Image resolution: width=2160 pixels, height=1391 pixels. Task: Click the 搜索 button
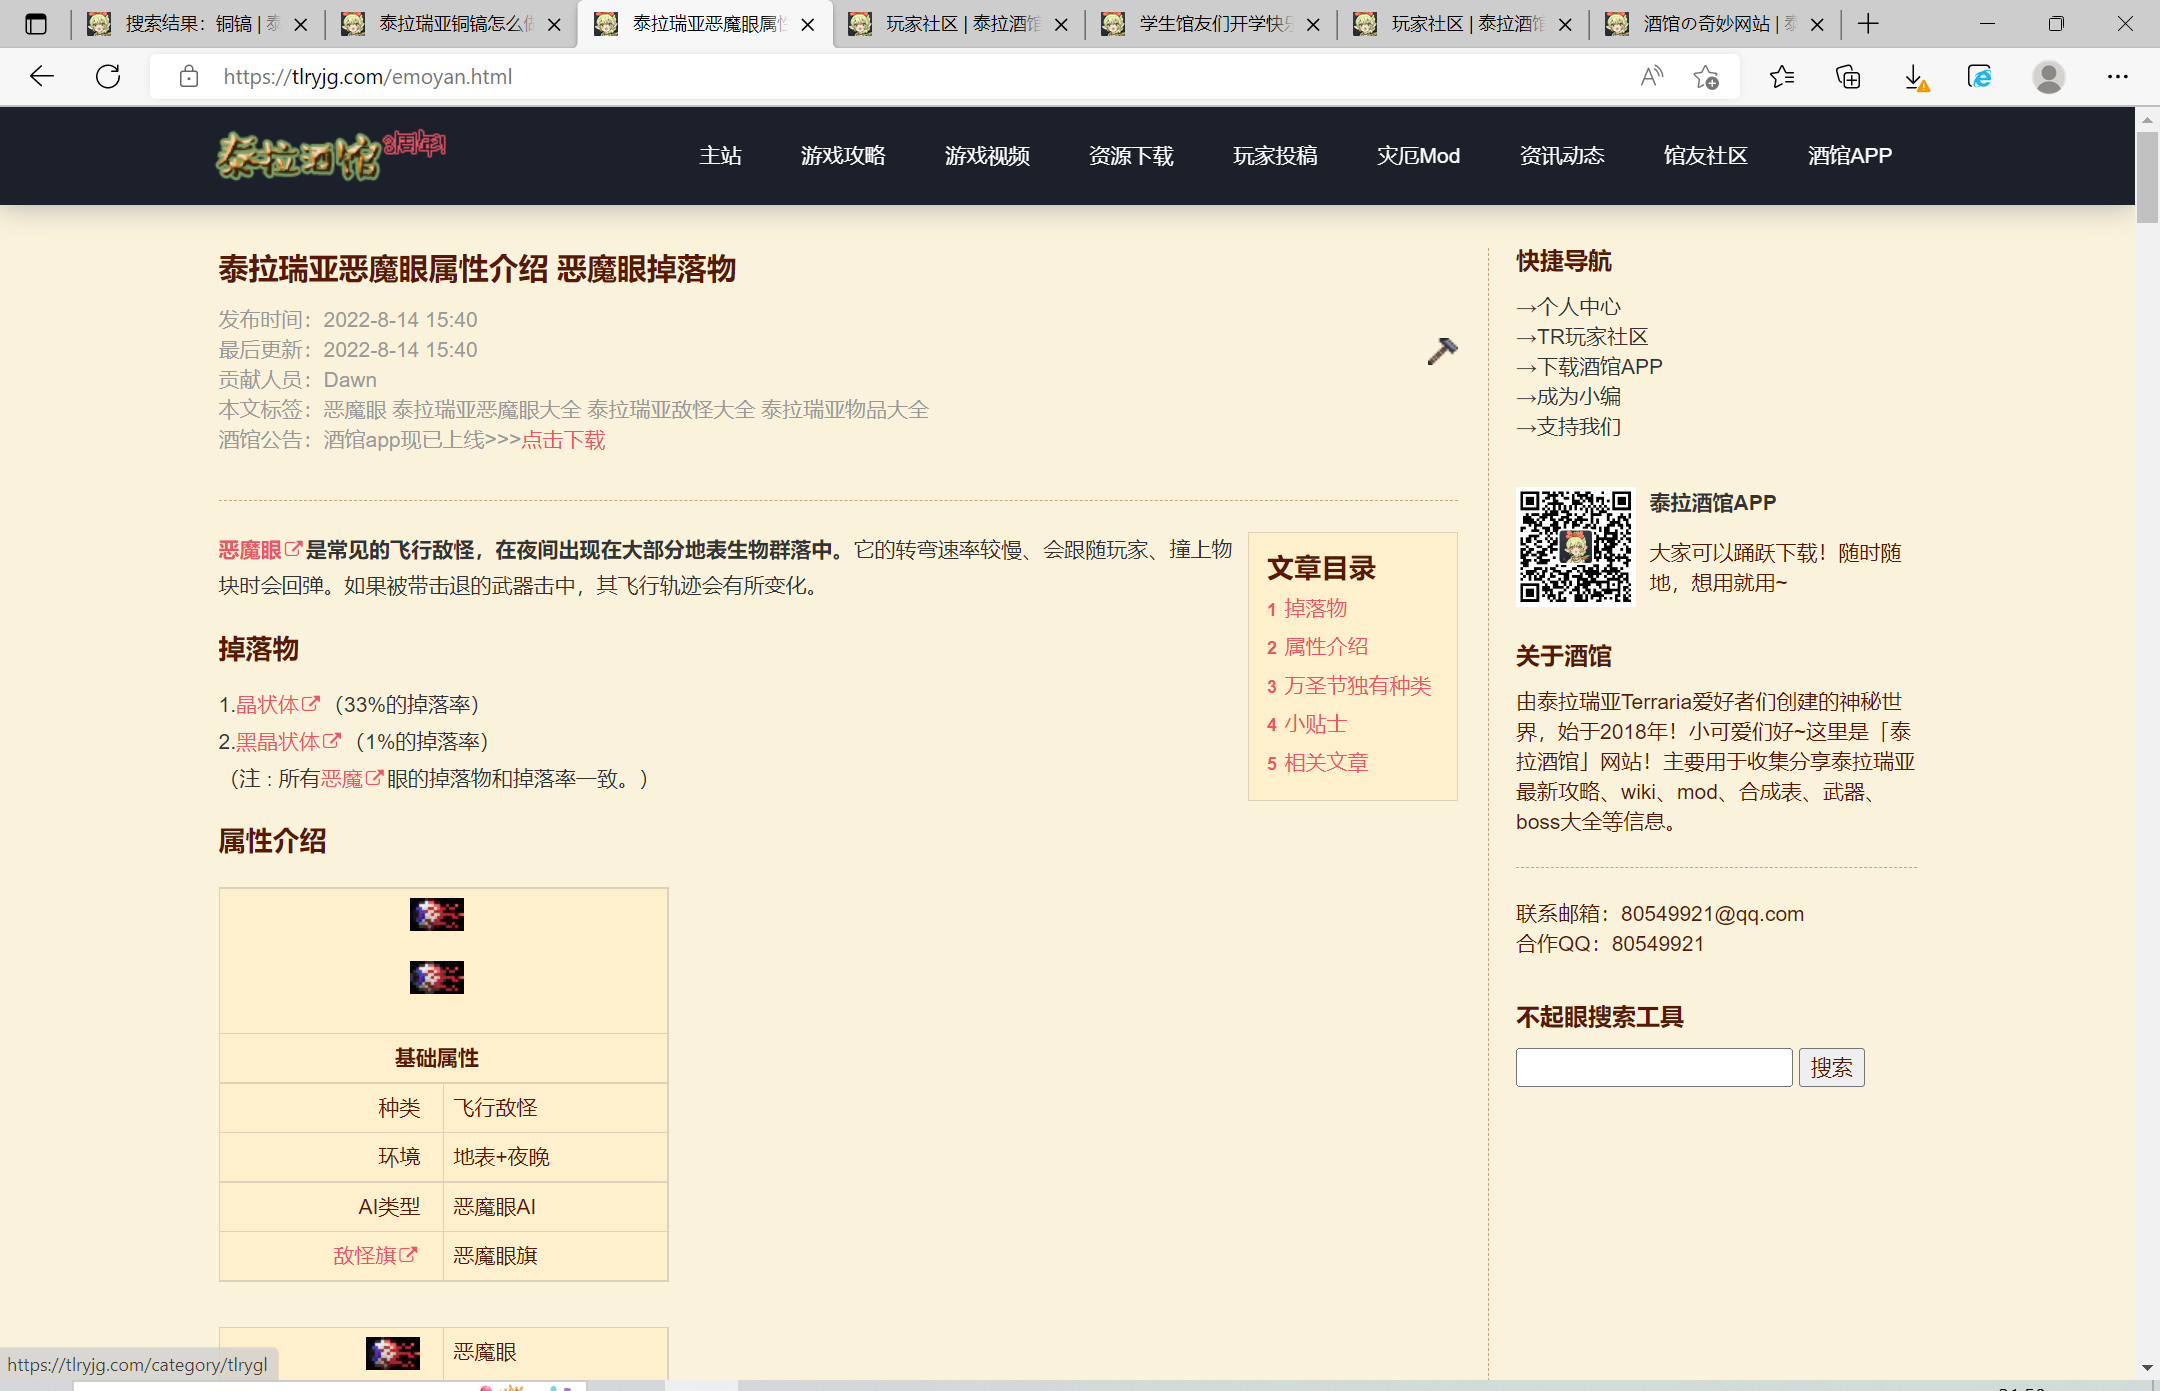(1831, 1067)
